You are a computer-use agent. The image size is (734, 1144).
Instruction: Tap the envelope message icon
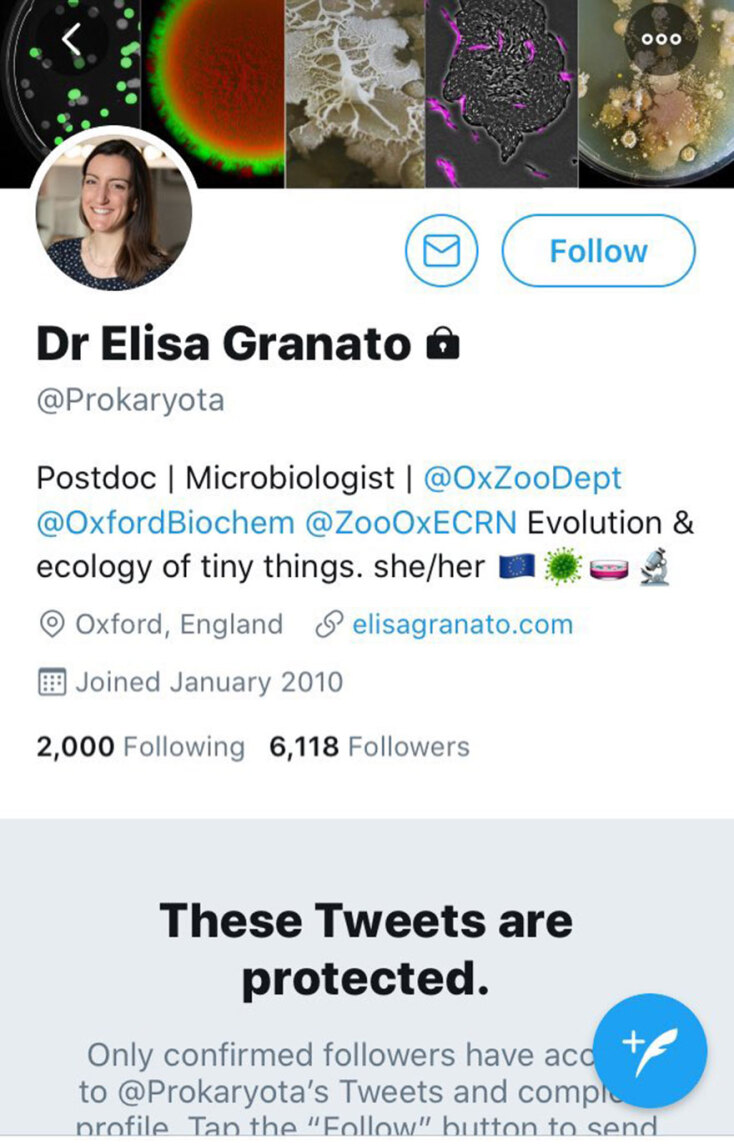pyautogui.click(x=441, y=250)
